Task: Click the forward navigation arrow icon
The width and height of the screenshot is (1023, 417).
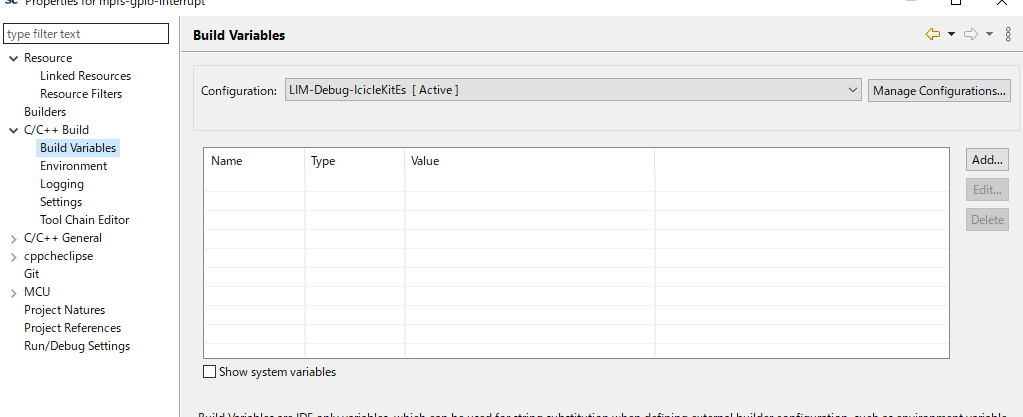Action: click(970, 34)
